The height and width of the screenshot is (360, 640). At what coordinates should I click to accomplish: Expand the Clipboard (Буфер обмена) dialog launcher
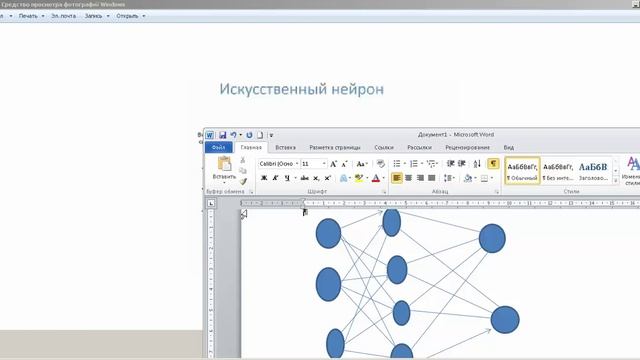click(x=251, y=191)
